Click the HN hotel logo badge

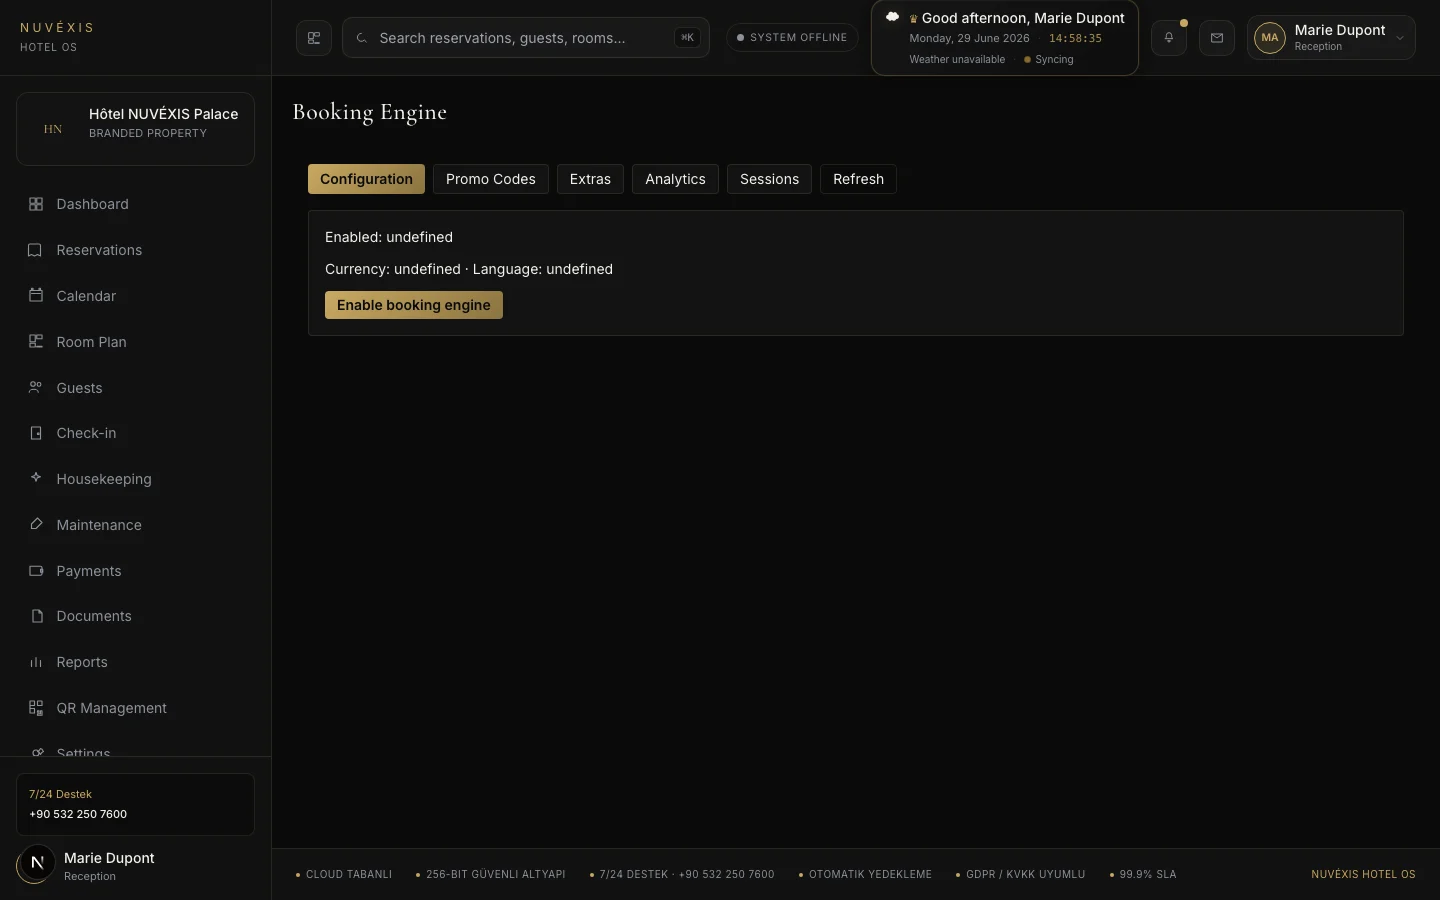[53, 129]
